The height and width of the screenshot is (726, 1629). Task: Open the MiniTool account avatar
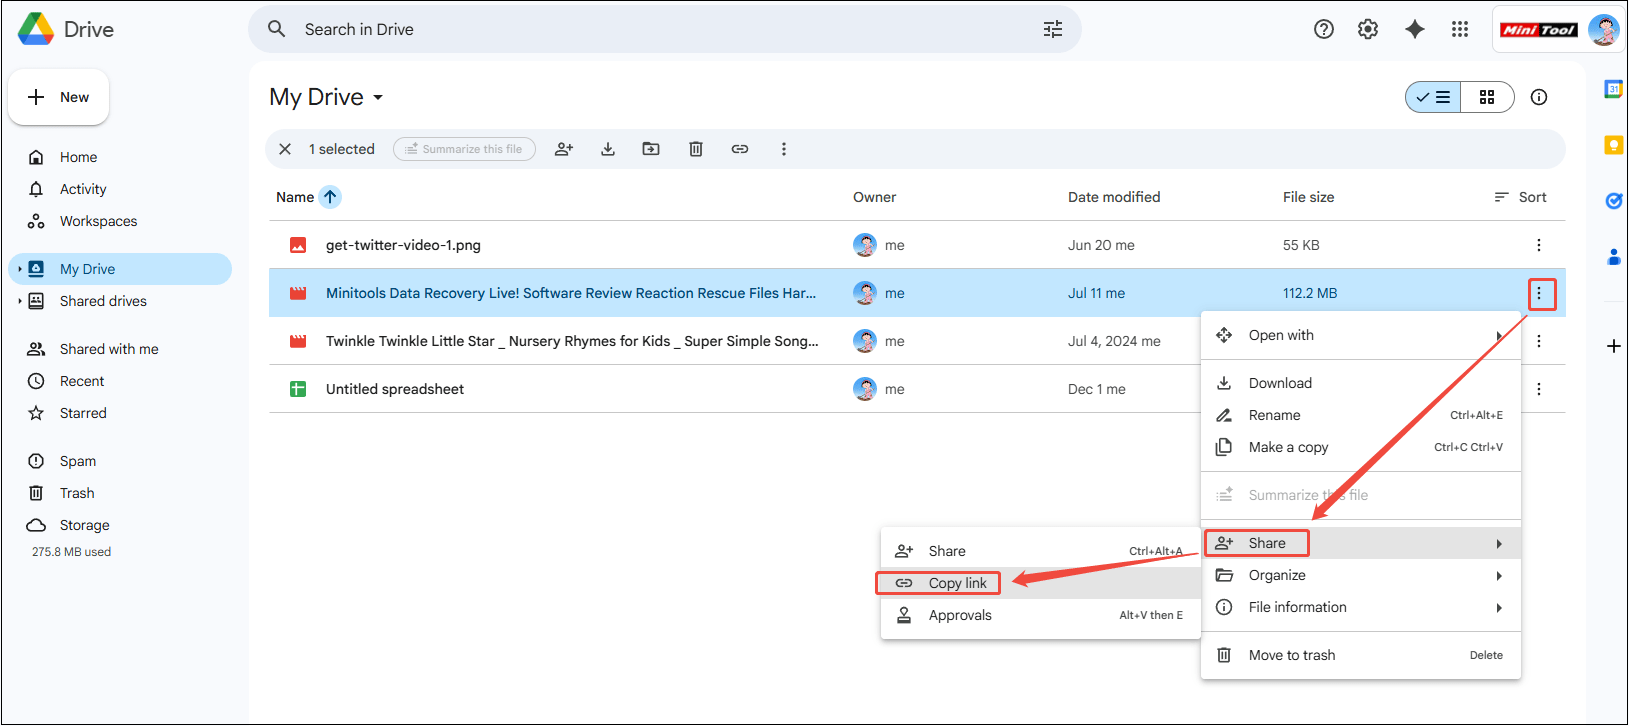click(x=1603, y=30)
